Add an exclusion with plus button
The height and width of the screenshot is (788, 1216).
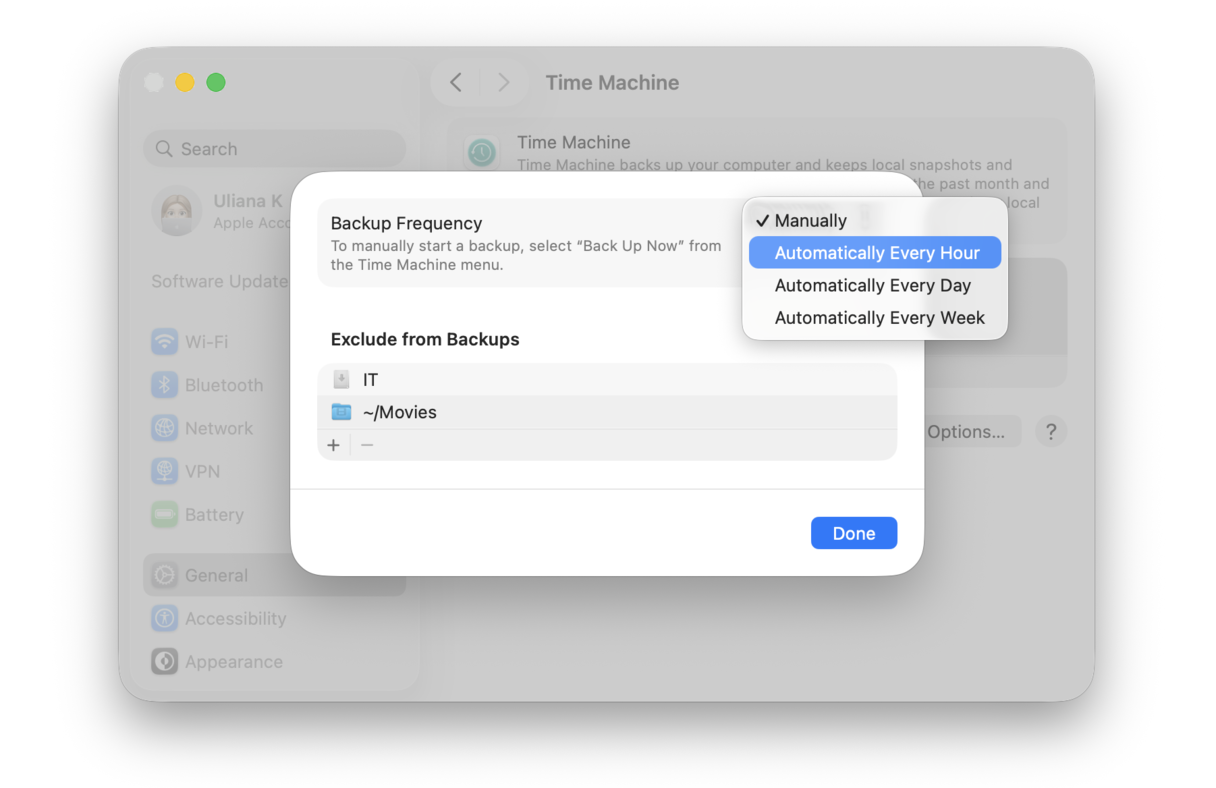[x=334, y=445]
